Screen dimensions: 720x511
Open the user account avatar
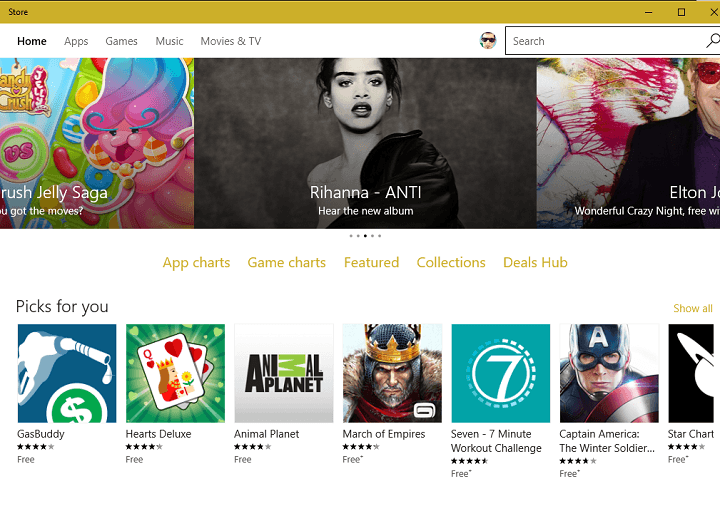click(x=488, y=41)
